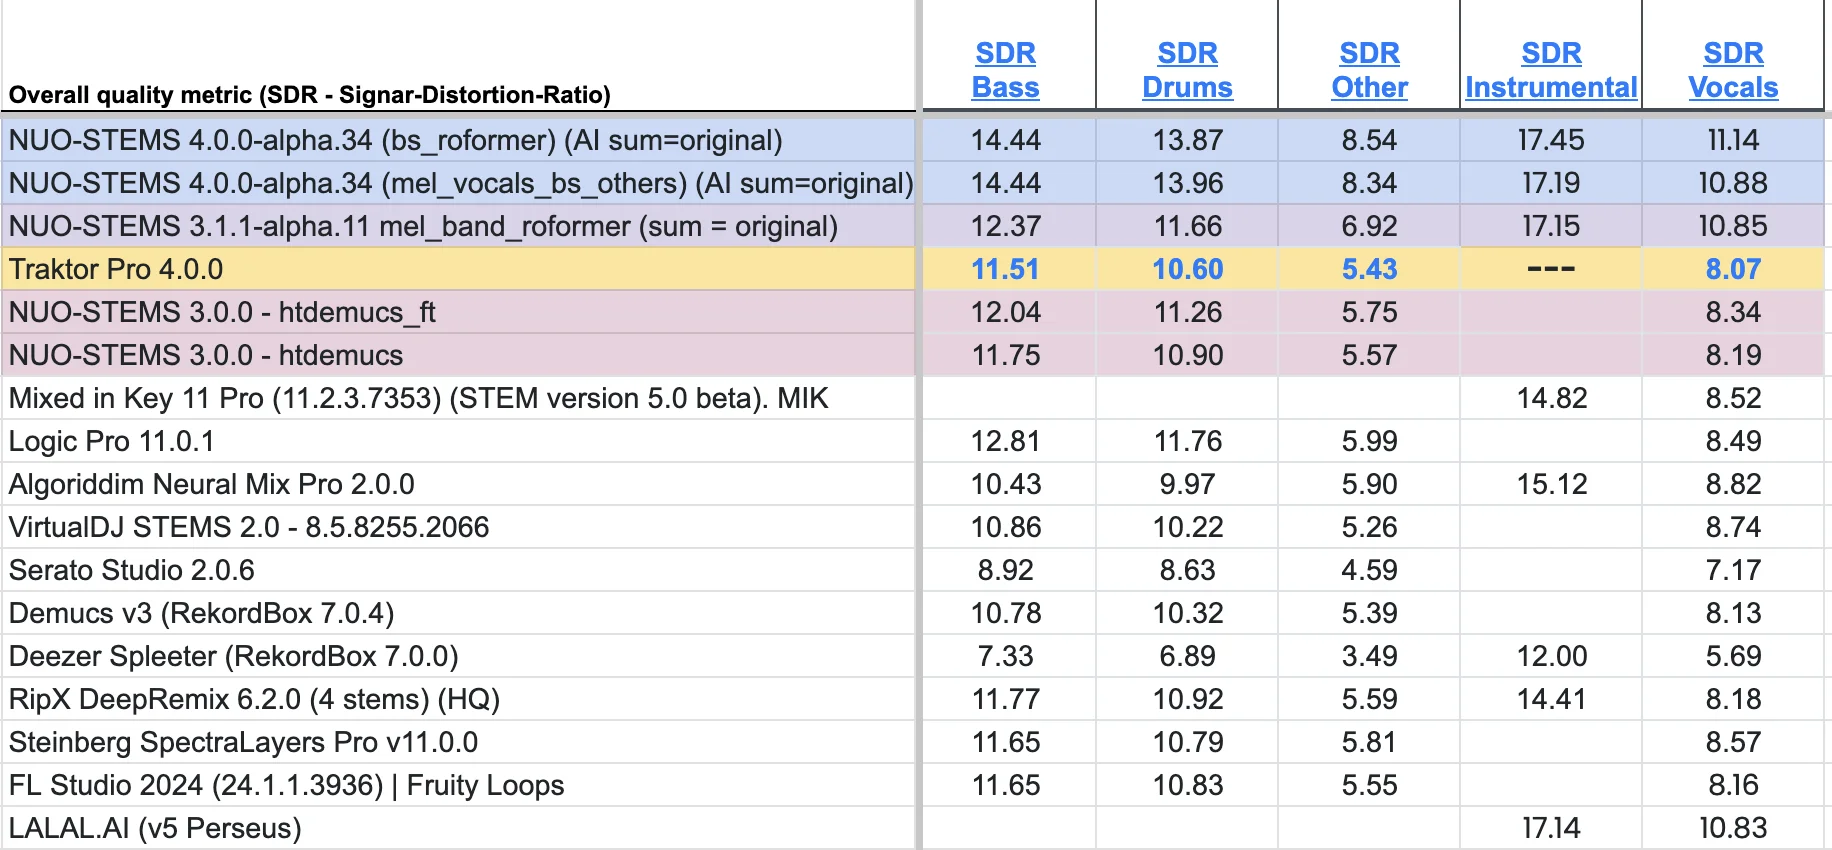Select LALAL.AI instrumental value 17.14
Image resolution: width=1832 pixels, height=850 pixels.
[x=1551, y=828]
